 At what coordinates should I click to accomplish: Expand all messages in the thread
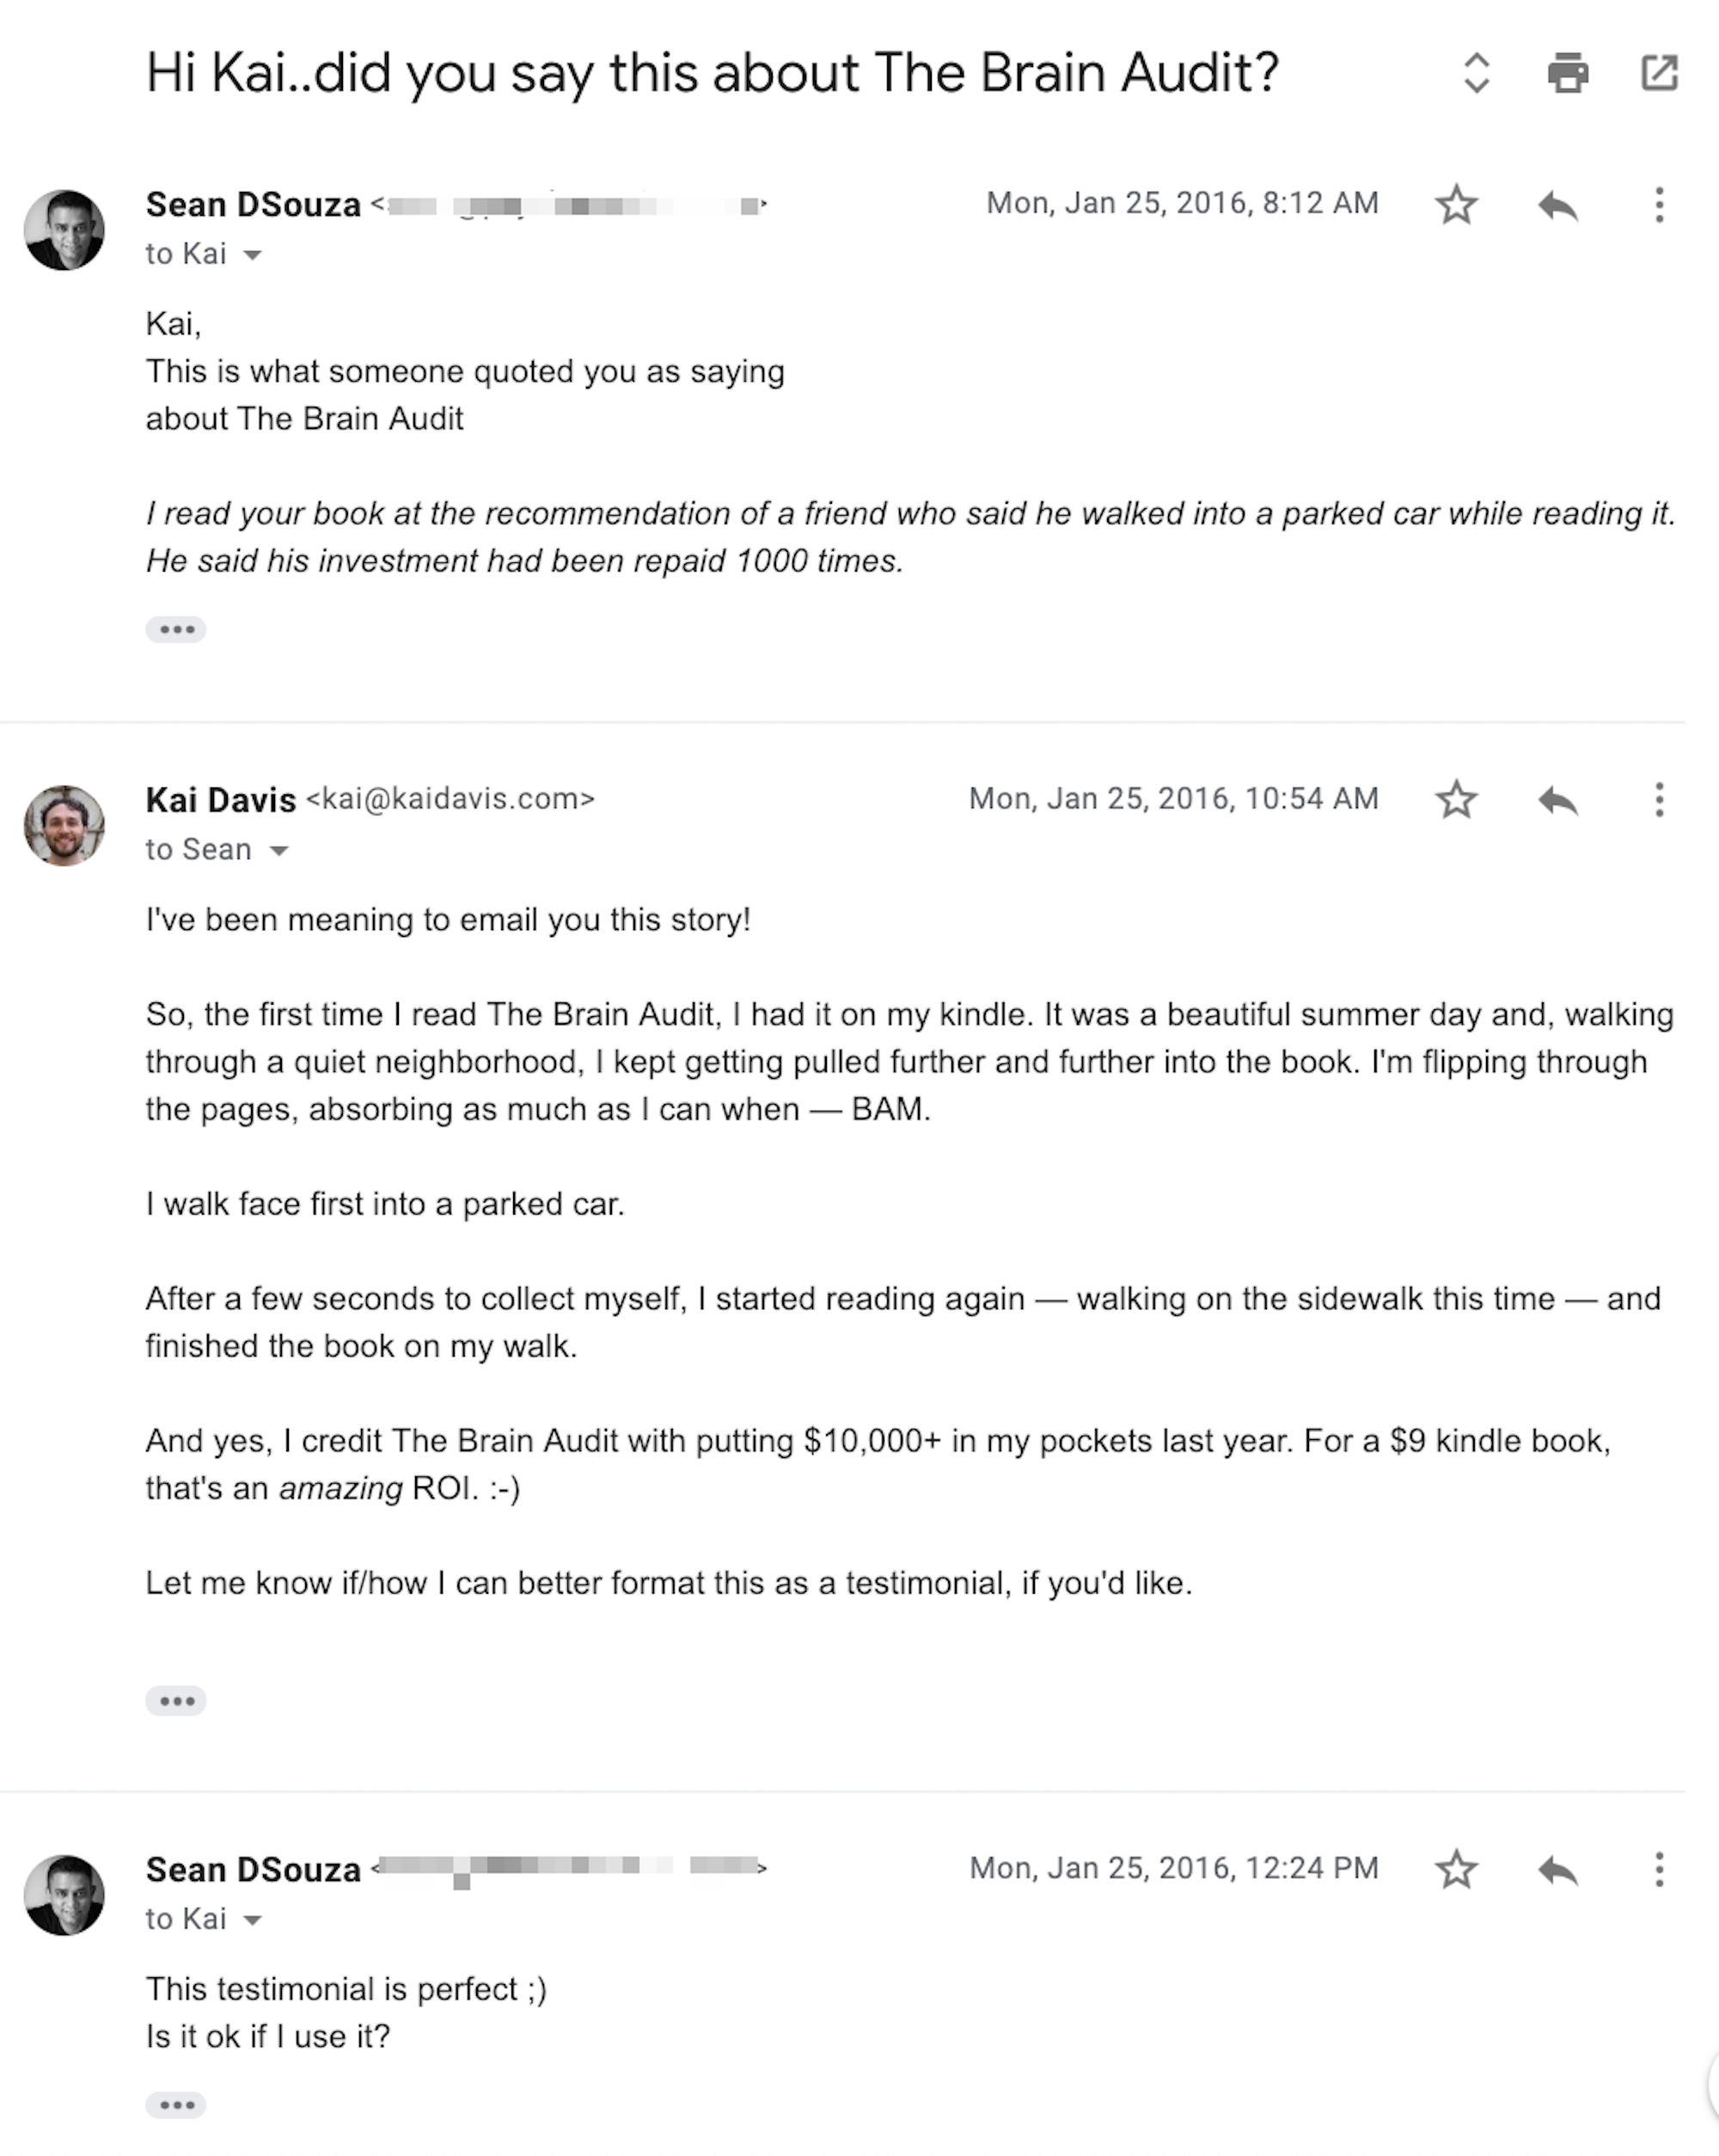(x=1477, y=73)
